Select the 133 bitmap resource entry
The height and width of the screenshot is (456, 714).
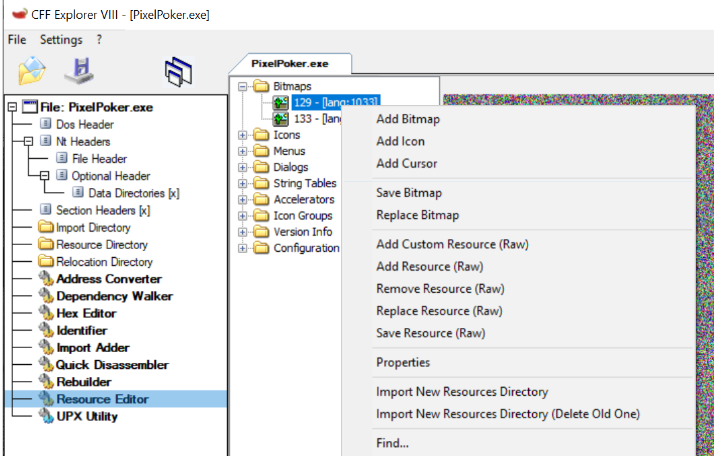(317, 119)
